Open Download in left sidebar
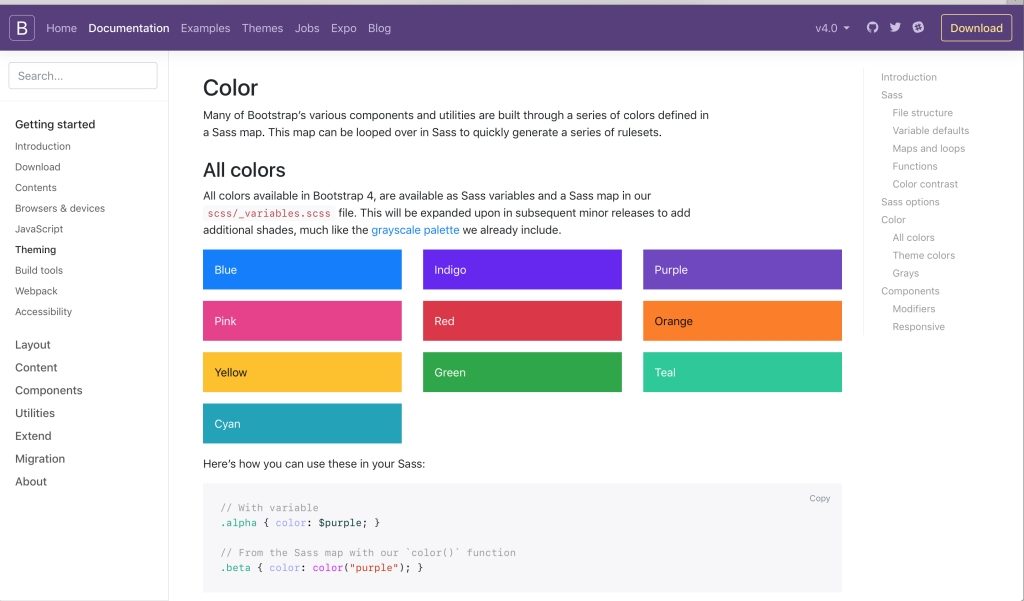The height and width of the screenshot is (601, 1024). (x=37, y=167)
